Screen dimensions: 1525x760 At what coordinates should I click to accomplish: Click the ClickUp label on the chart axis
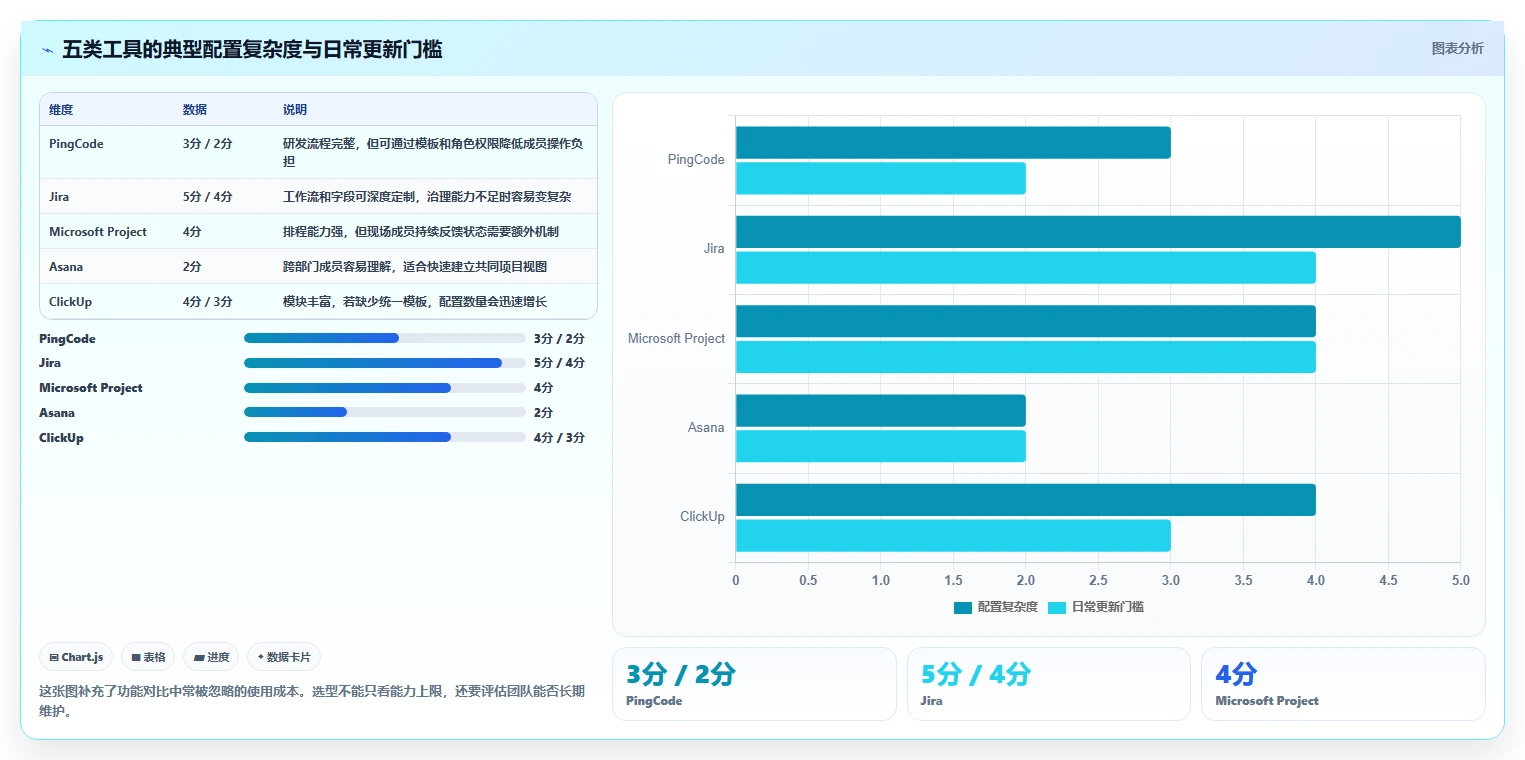(x=702, y=517)
